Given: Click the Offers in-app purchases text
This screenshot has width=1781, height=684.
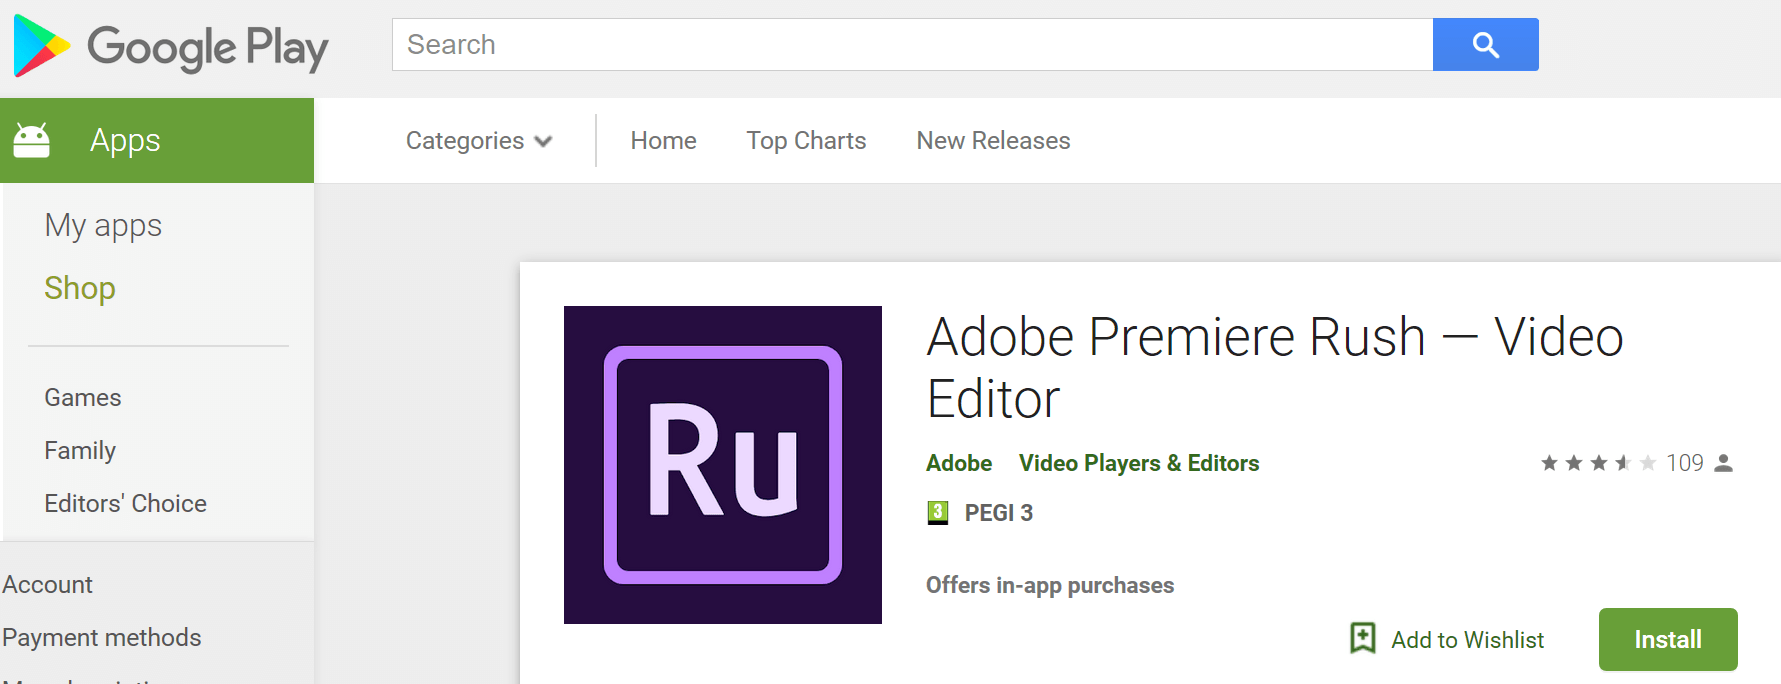Looking at the screenshot, I should (x=1050, y=585).
